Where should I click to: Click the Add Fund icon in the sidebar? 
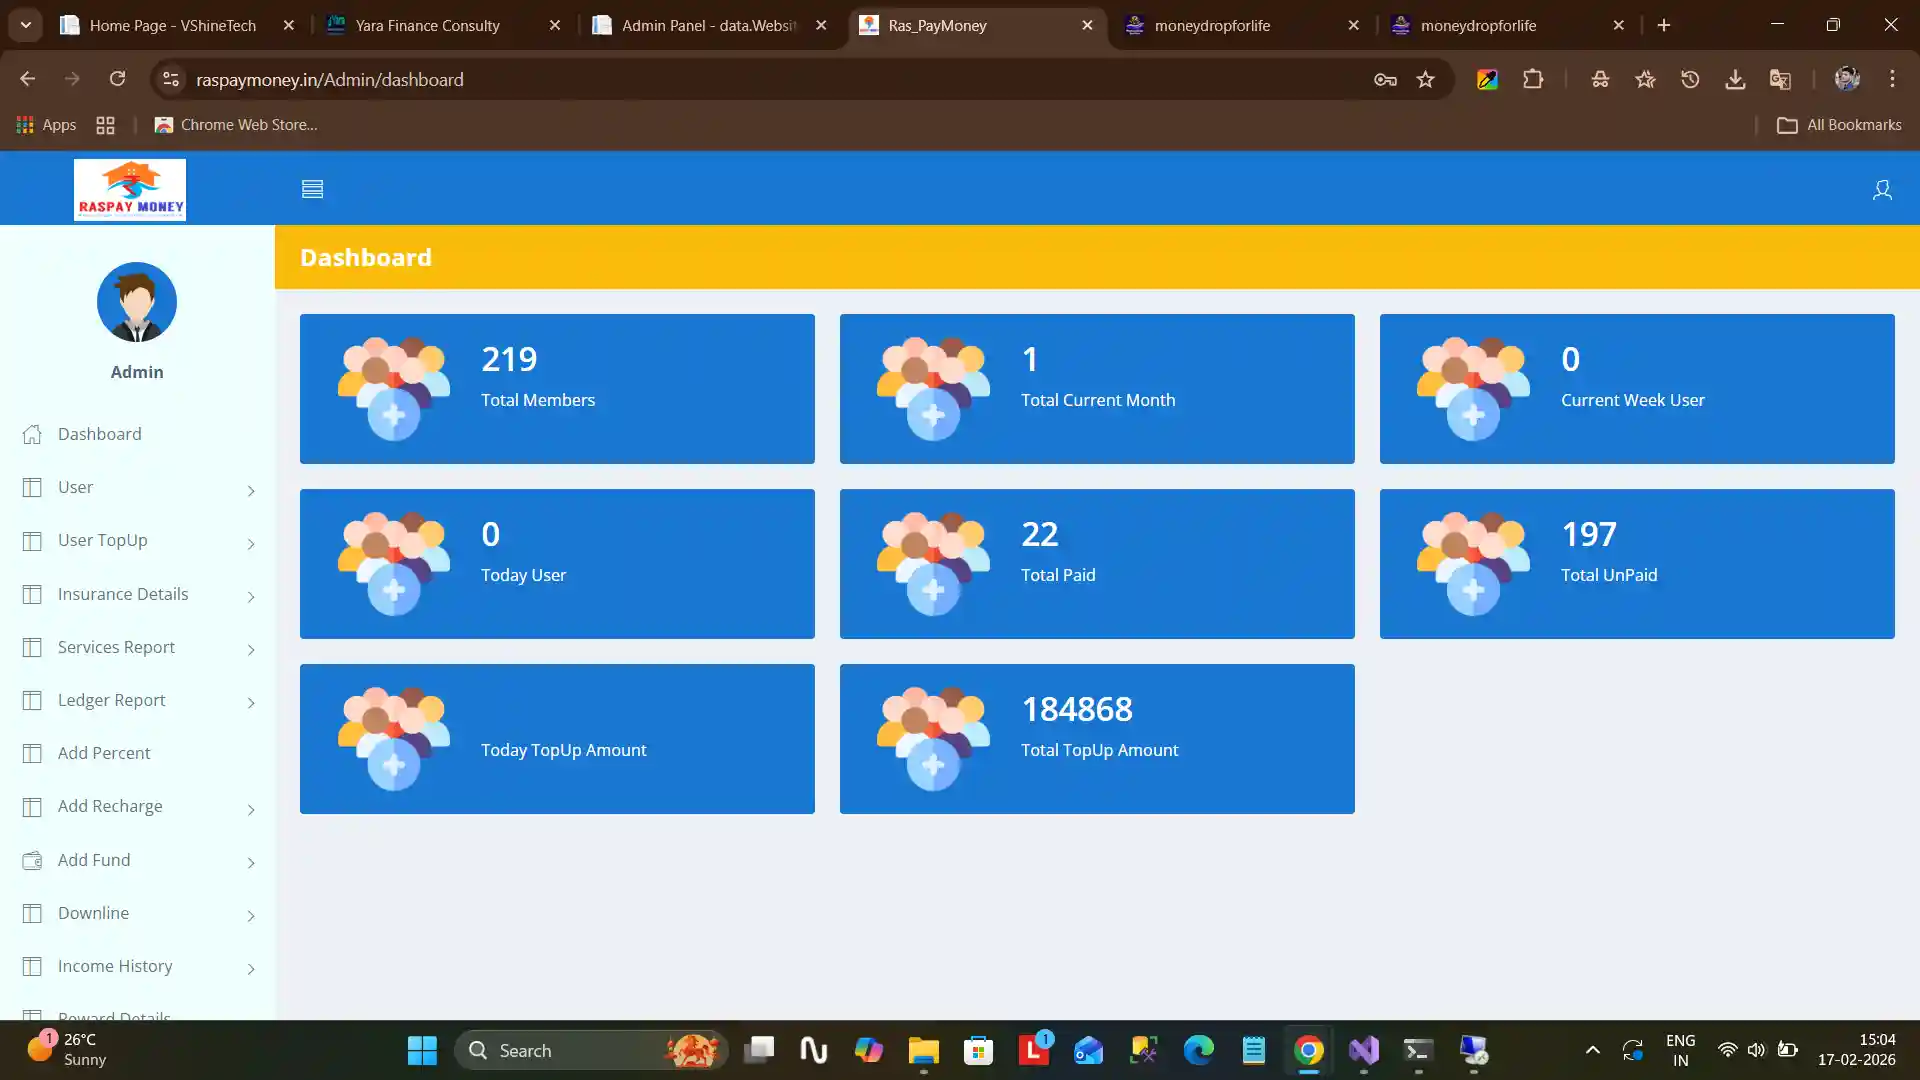coord(31,860)
